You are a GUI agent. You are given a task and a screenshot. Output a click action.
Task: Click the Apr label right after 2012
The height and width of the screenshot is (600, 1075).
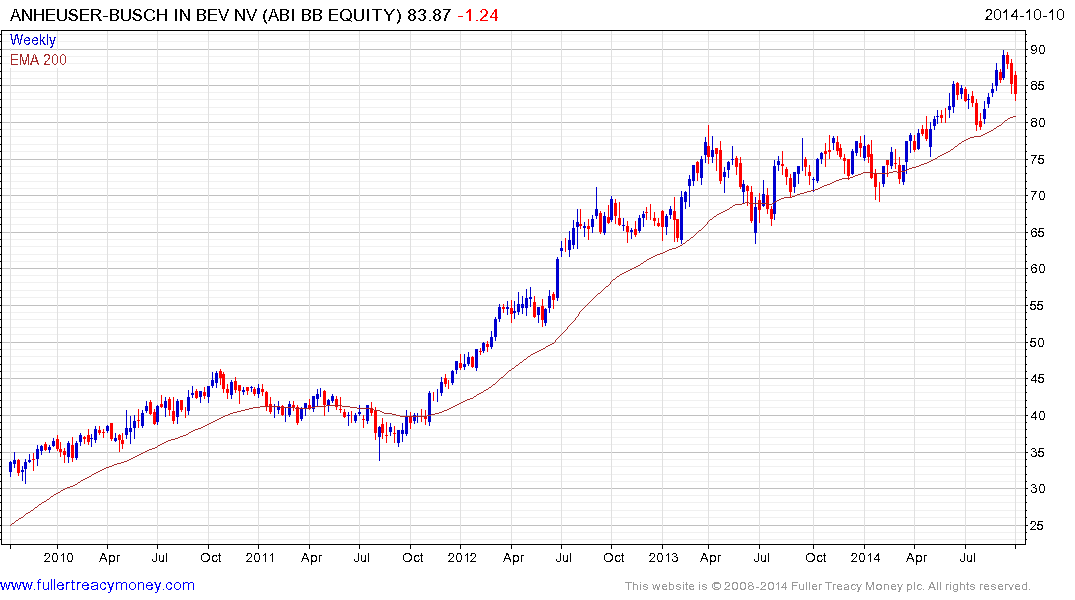tap(514, 557)
